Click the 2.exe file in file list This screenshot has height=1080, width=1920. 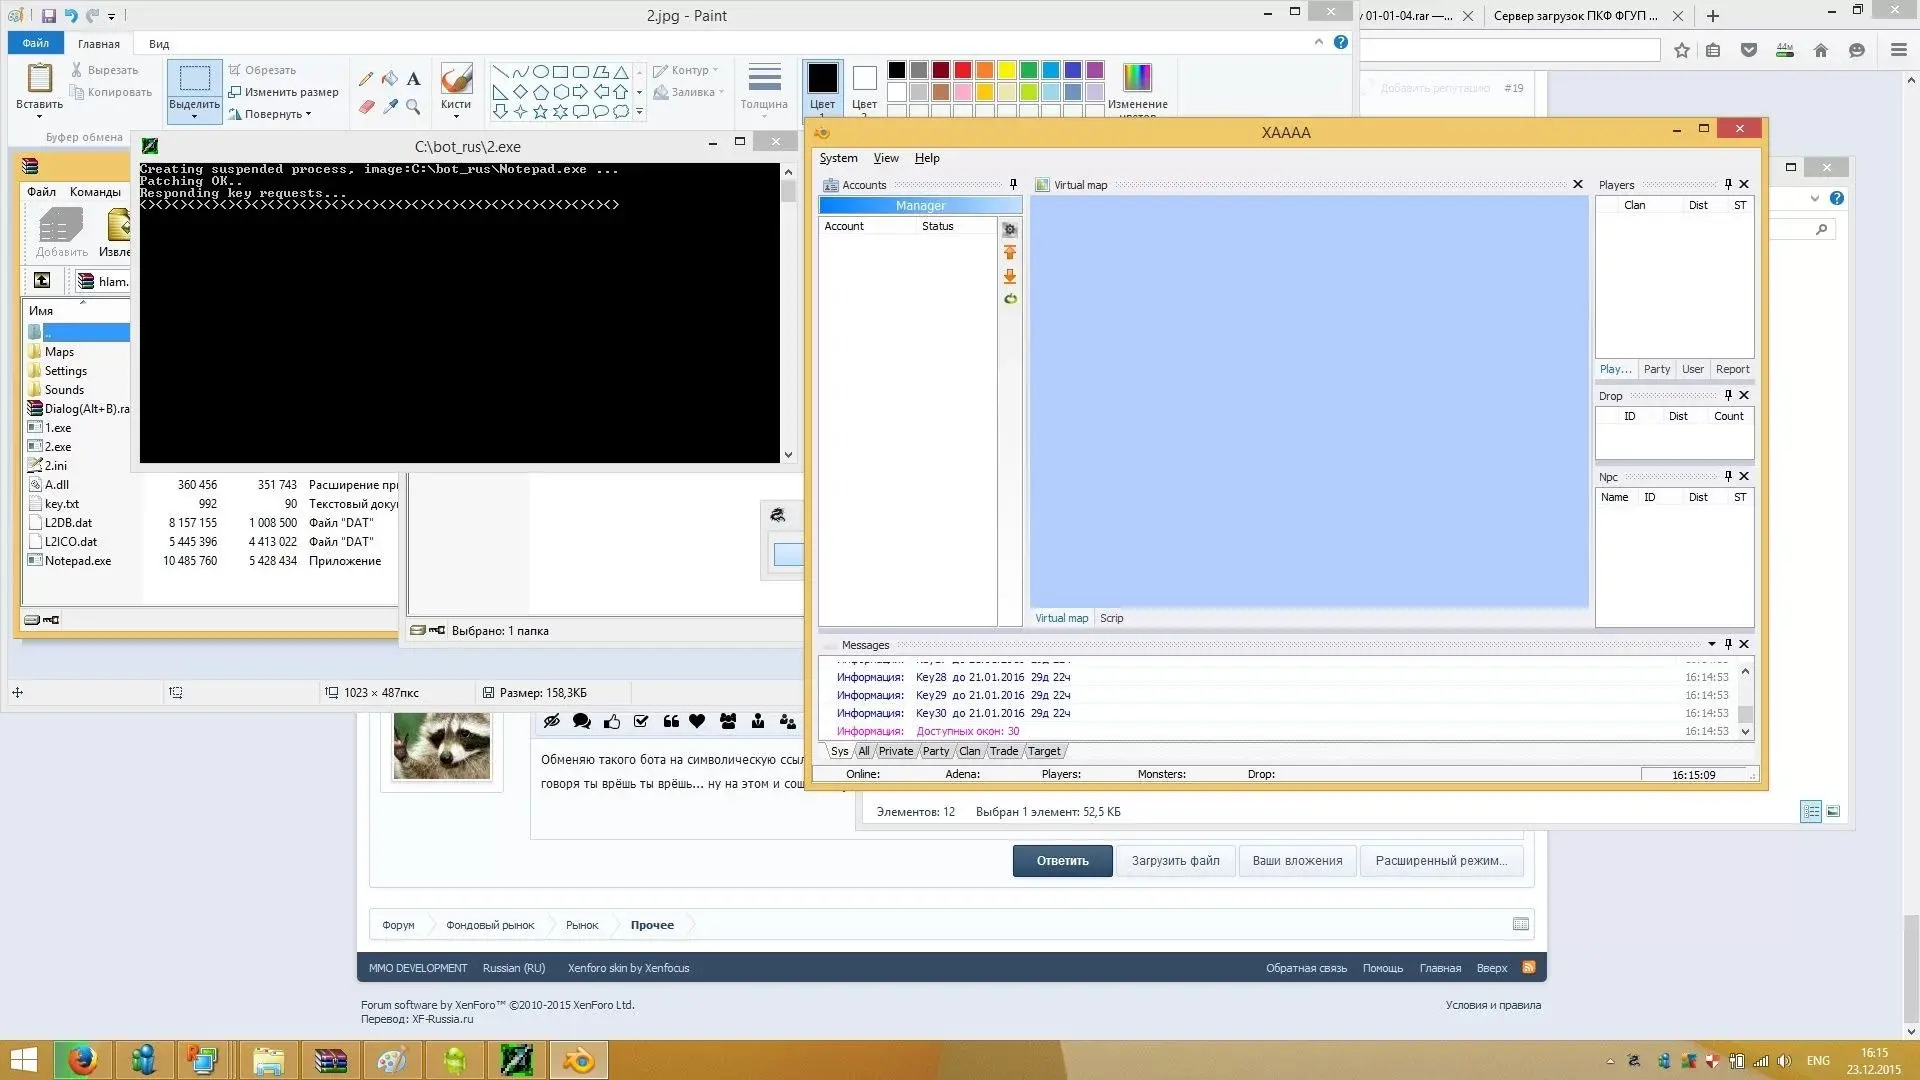(x=57, y=446)
